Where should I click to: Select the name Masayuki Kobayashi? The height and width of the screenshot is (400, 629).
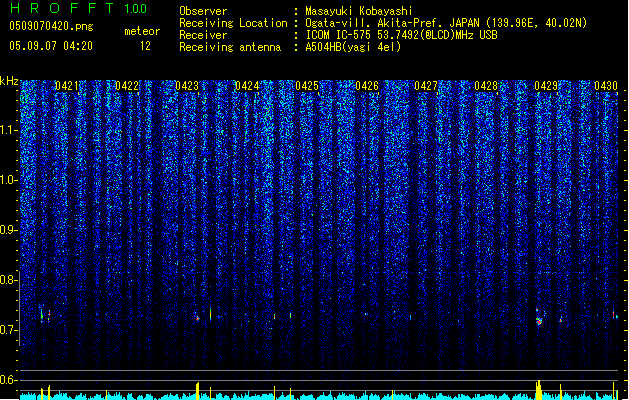pyautogui.click(x=359, y=11)
